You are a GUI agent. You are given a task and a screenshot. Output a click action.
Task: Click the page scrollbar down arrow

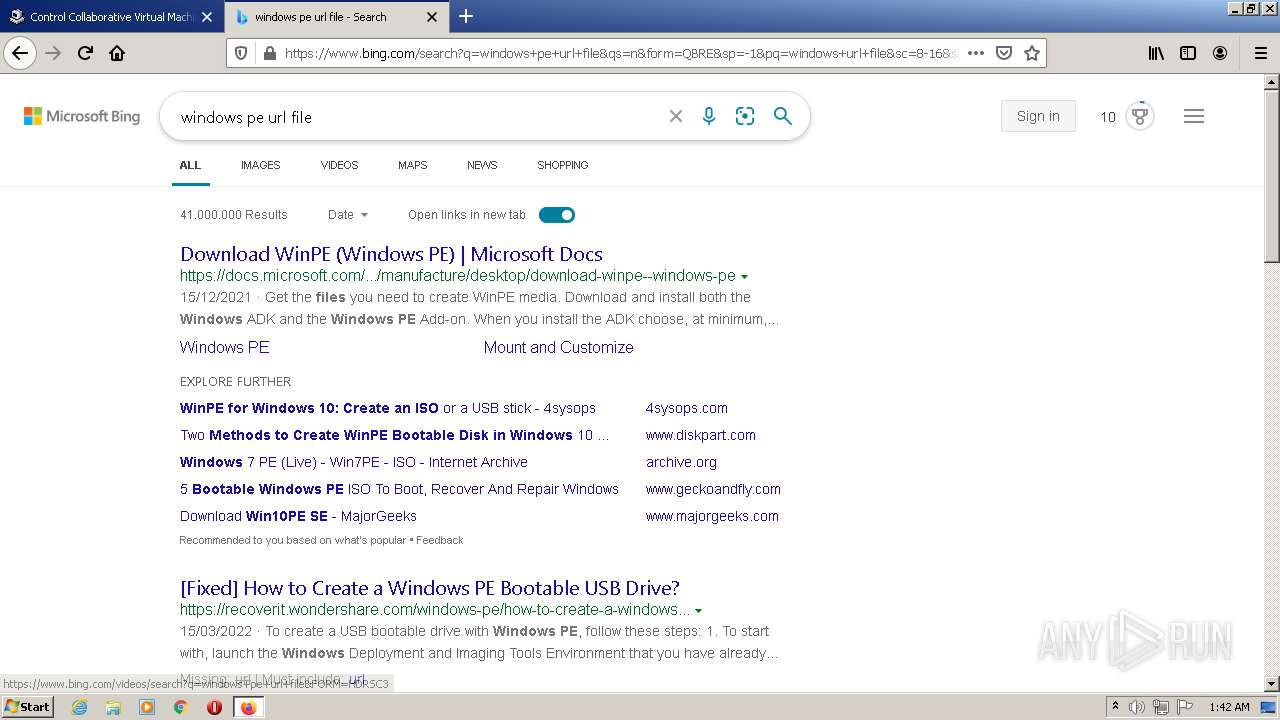tap(1272, 684)
